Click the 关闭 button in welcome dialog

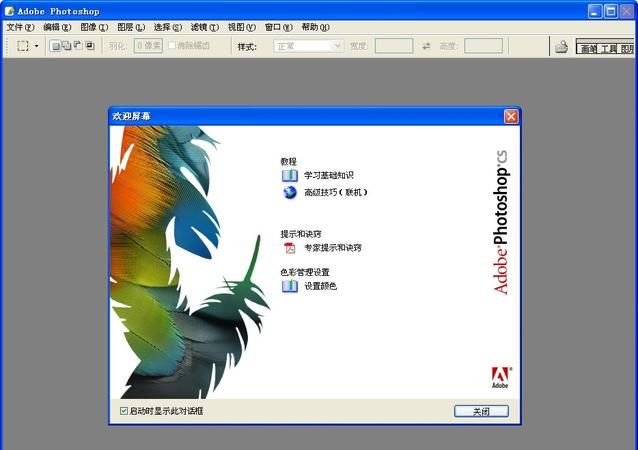pyautogui.click(x=481, y=411)
